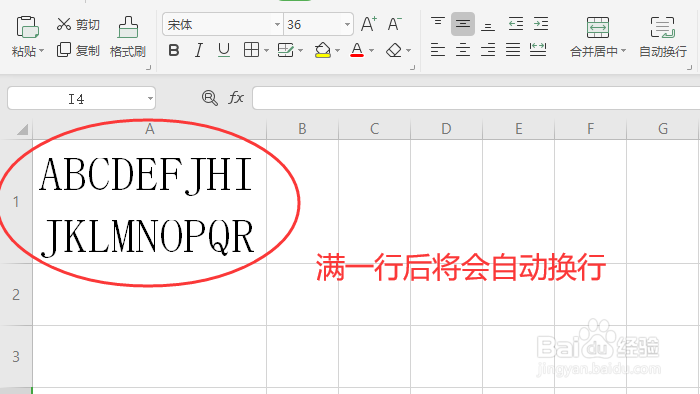Increase indent of cell text

pyautogui.click(x=541, y=24)
